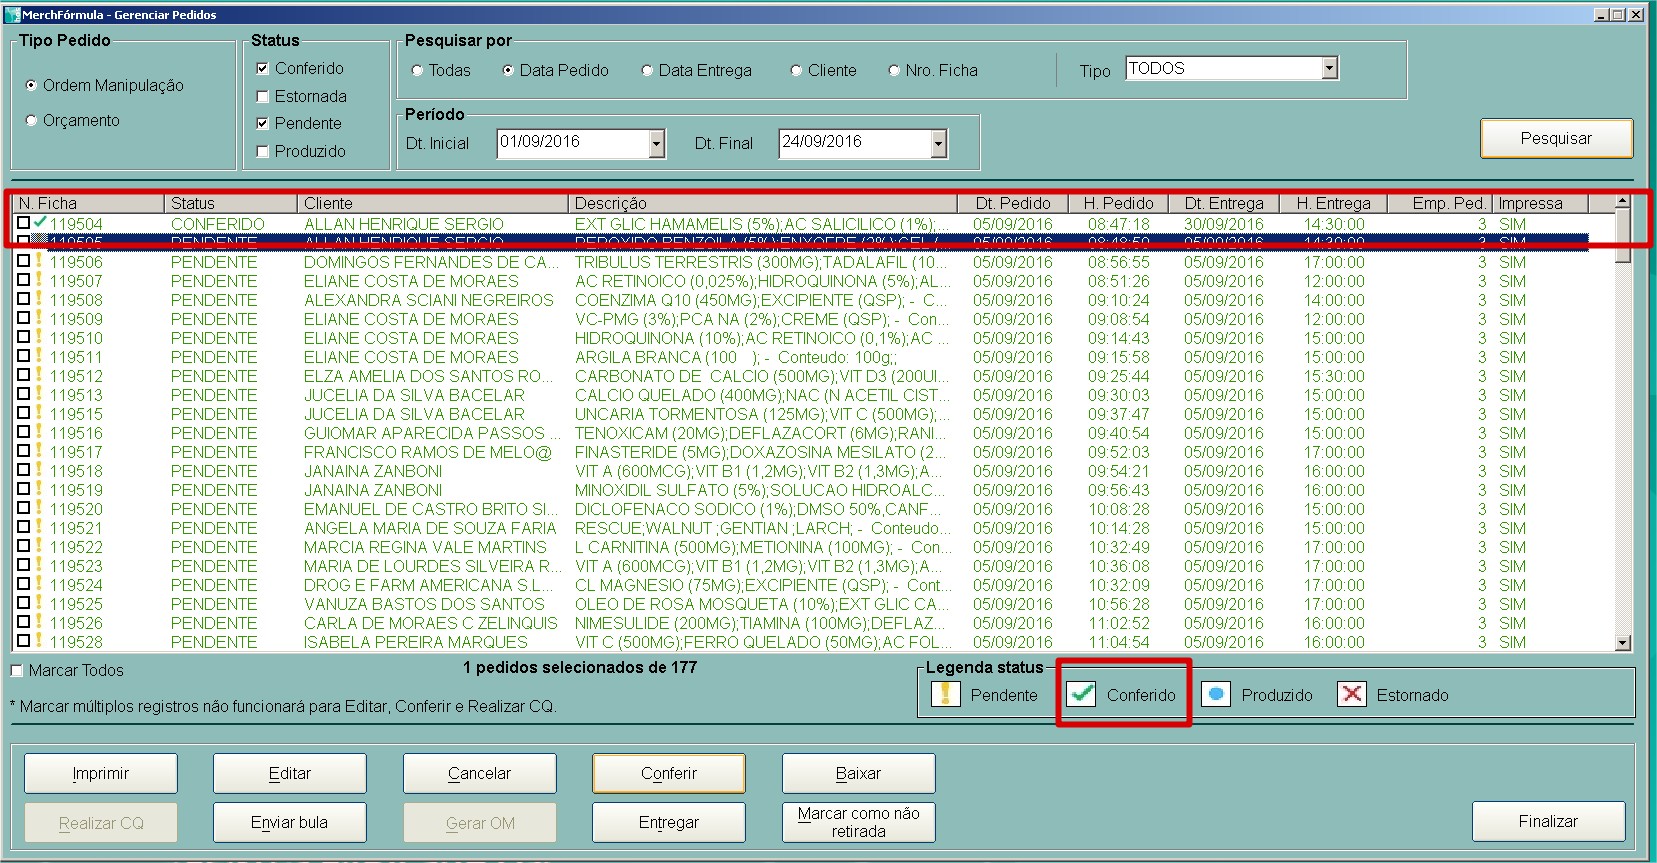Click the Produzido blue circle legend icon
This screenshot has height=863, width=1657.
(x=1216, y=694)
